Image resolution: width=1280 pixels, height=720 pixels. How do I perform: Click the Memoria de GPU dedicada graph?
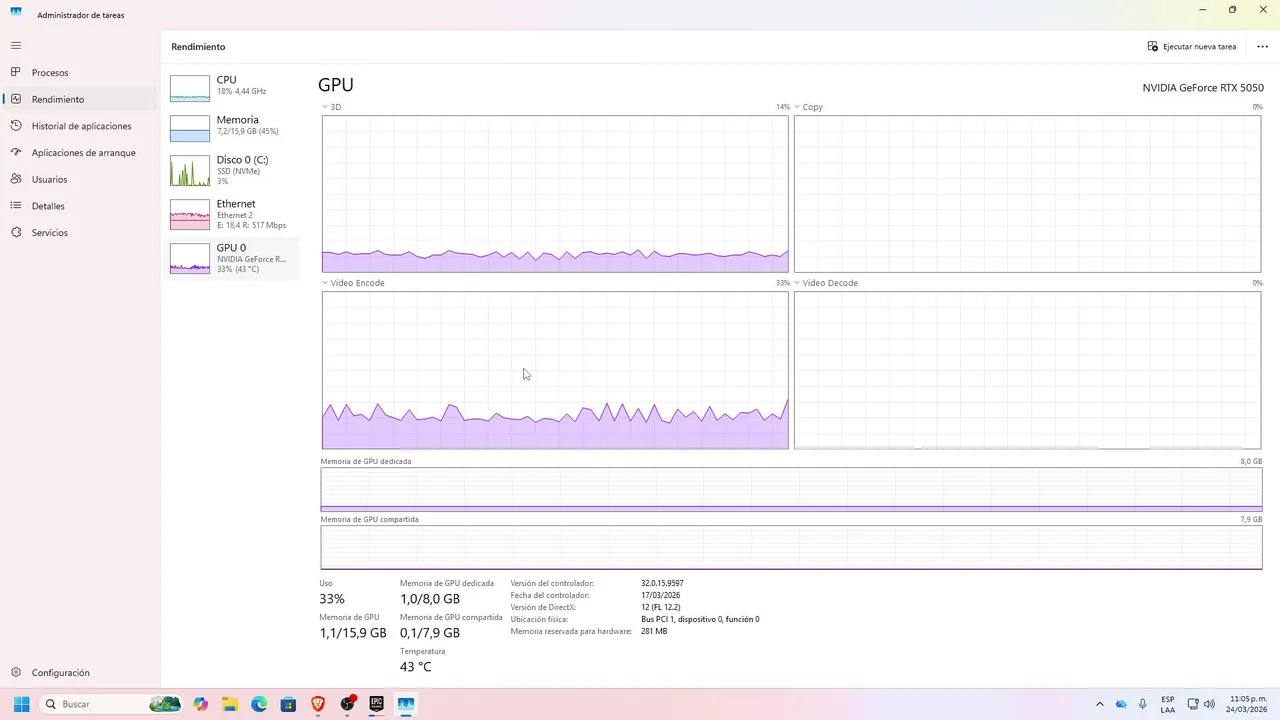[791, 490]
